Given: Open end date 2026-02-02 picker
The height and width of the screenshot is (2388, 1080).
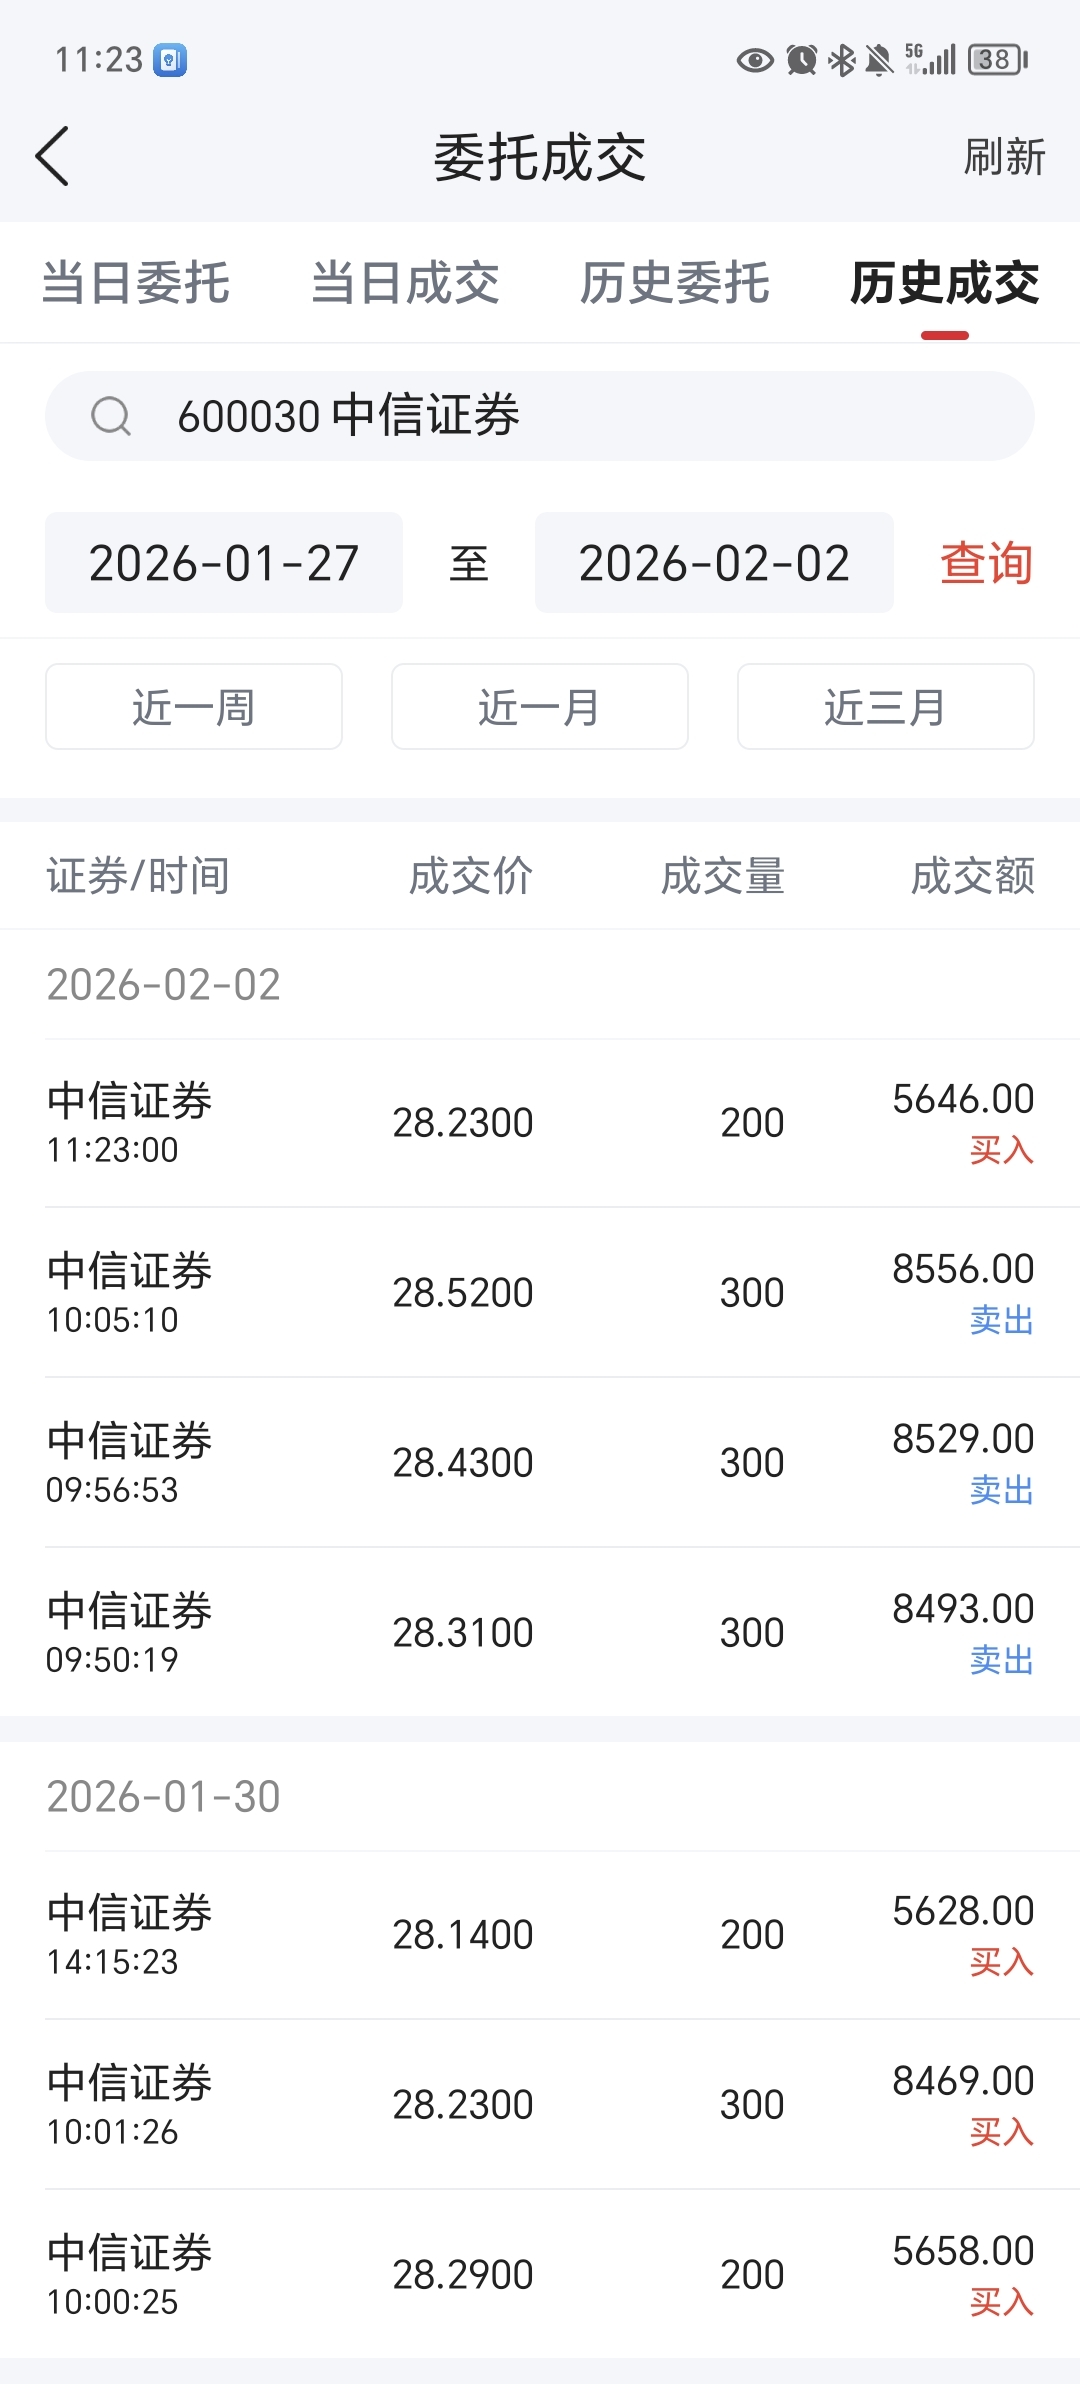Looking at the screenshot, I should click(714, 563).
